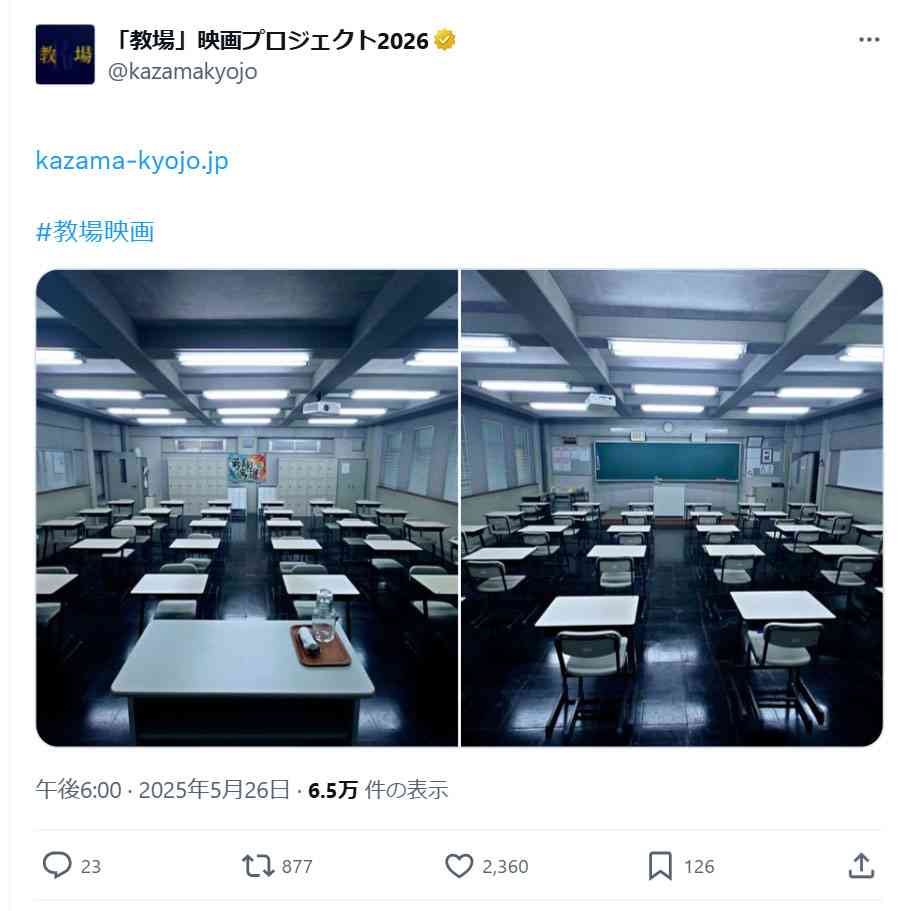Bookmark this post
Viewport: 907px width, 911px height.
point(660,866)
